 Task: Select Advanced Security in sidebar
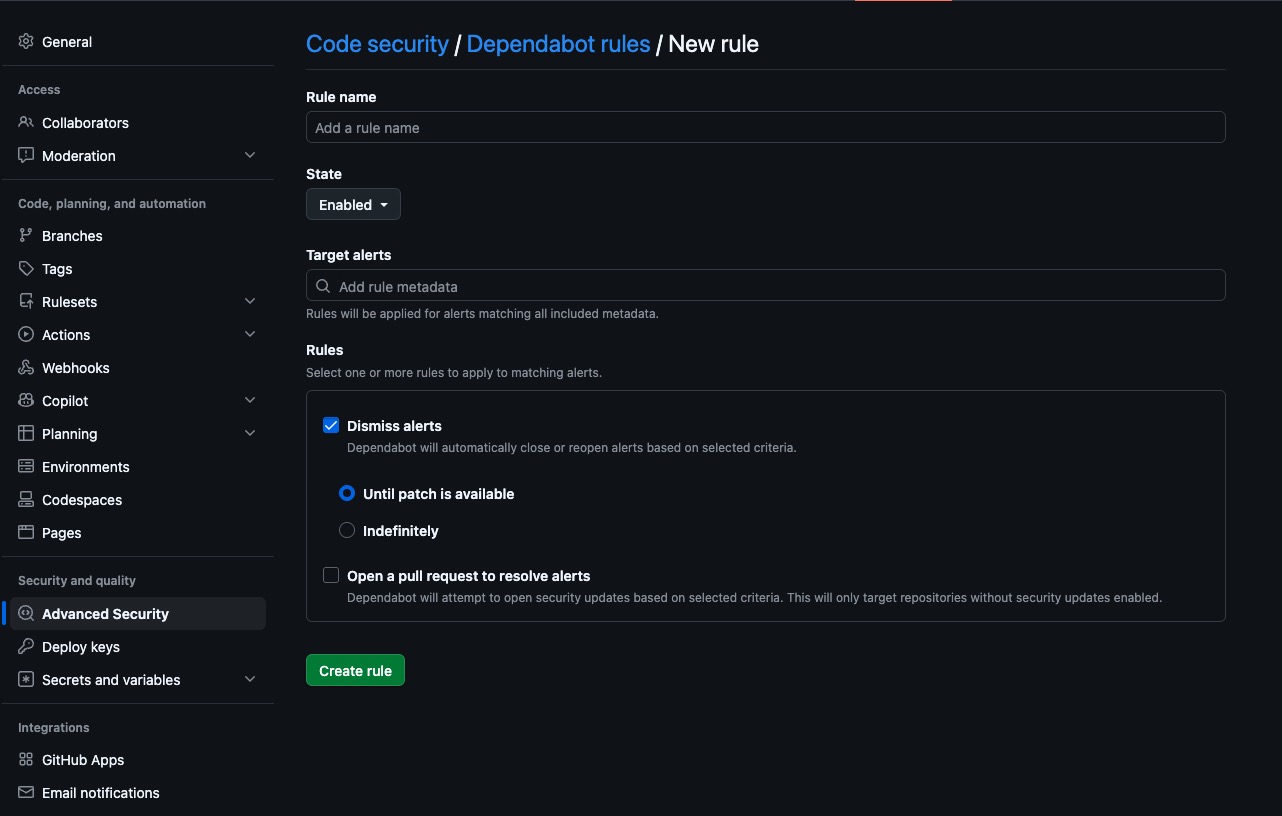138,614
